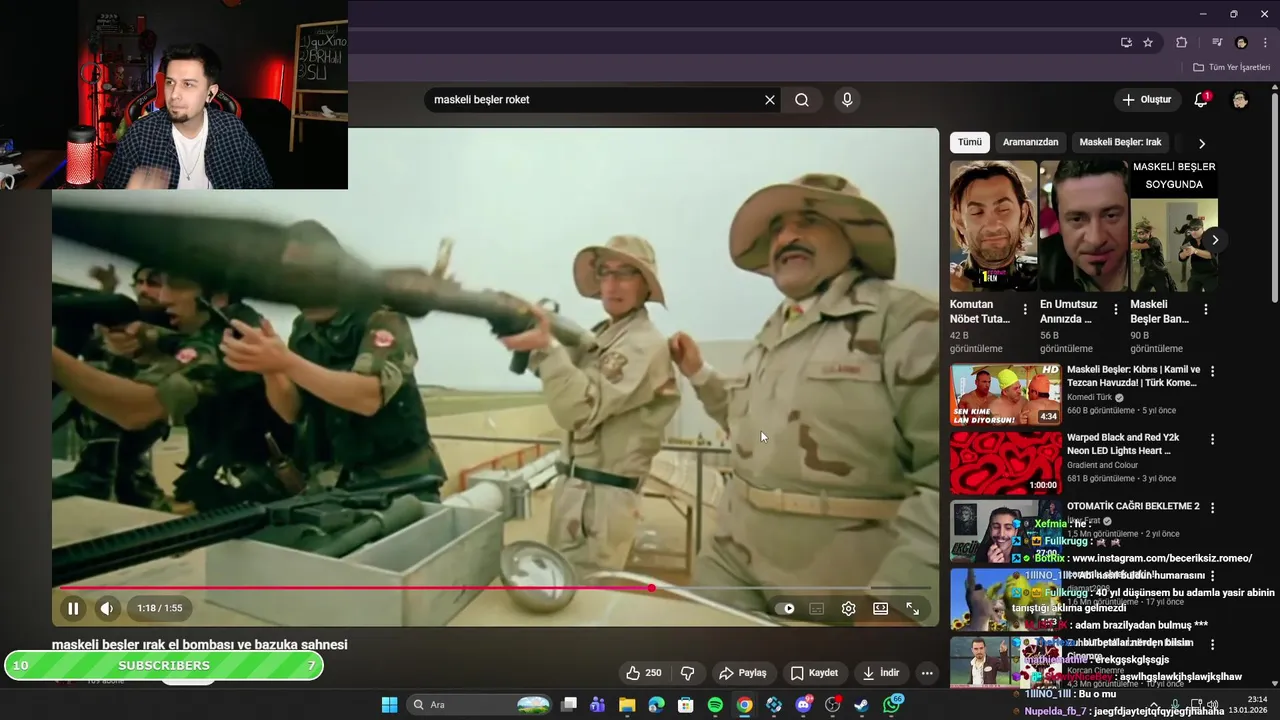The height and width of the screenshot is (720, 1280).
Task: Click the taskbar Ara search box
Action: tap(480, 705)
